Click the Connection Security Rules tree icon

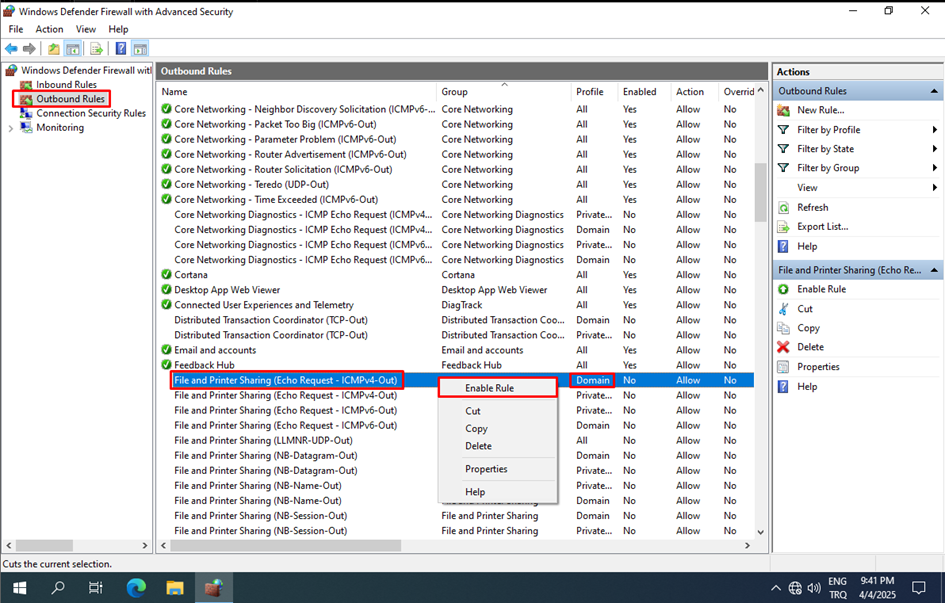coord(26,113)
